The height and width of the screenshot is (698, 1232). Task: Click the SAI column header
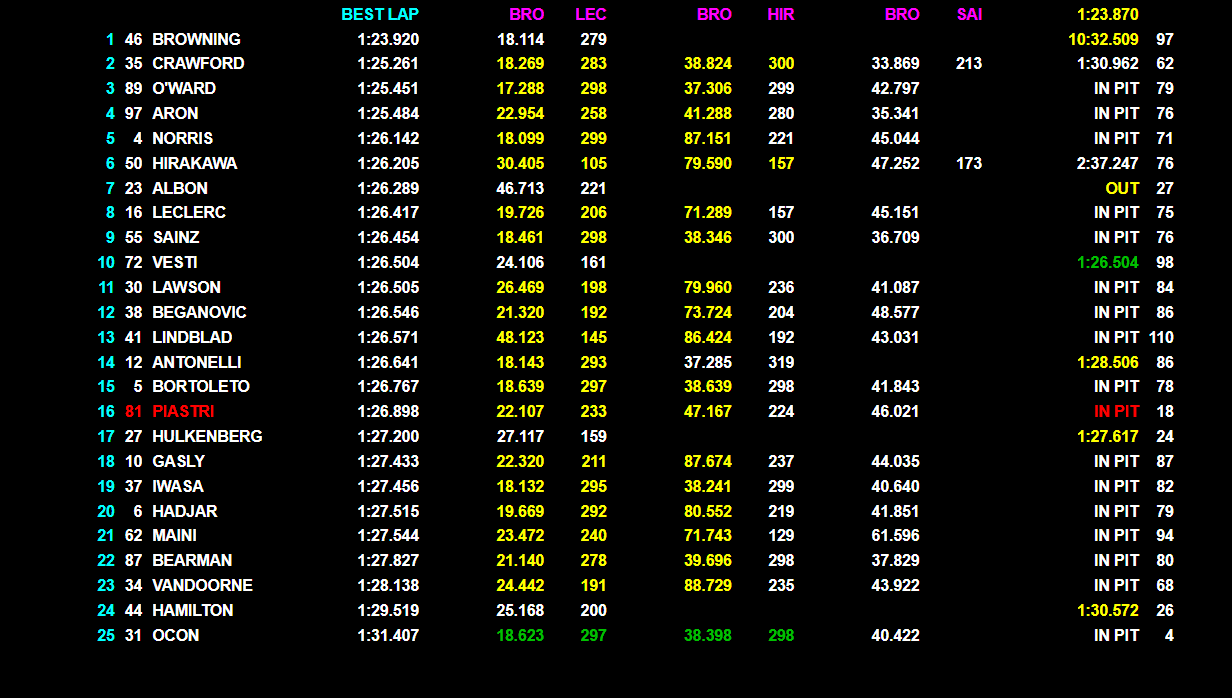968,15
